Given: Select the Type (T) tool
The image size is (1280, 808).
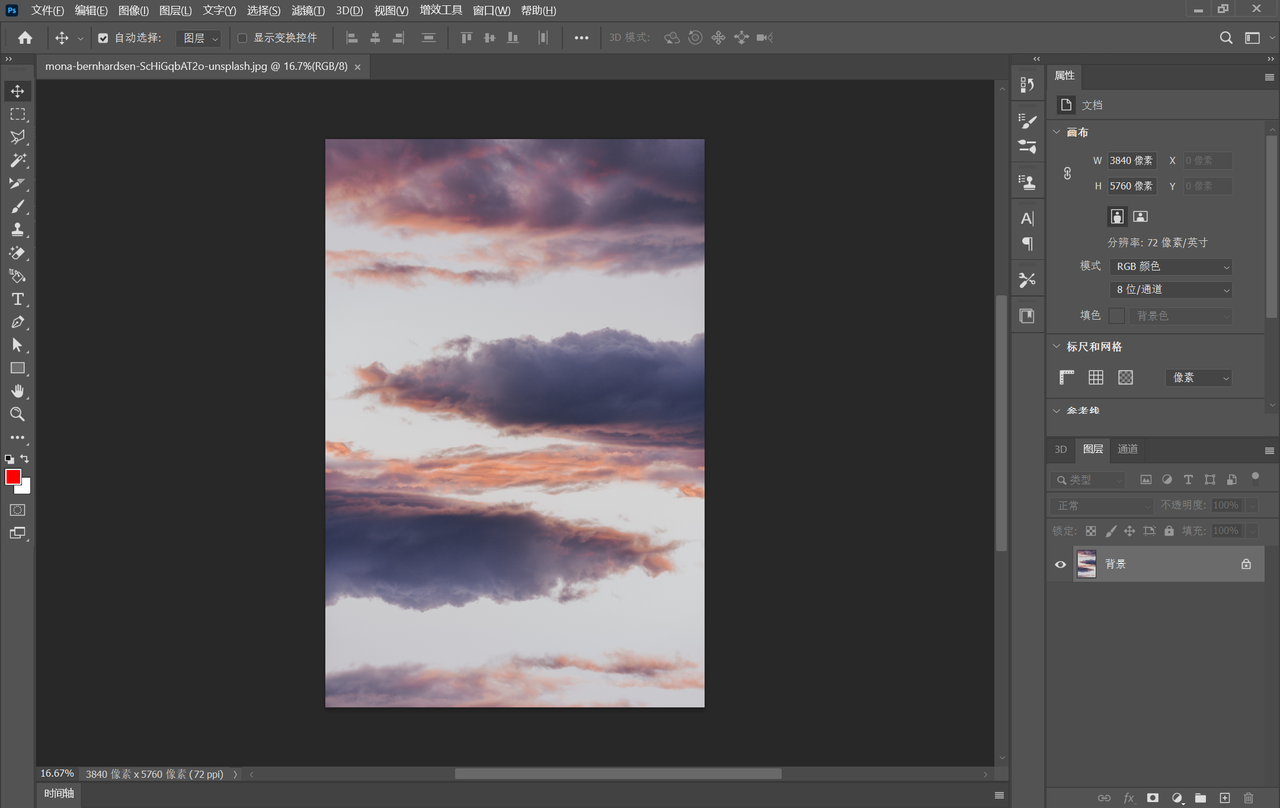Looking at the screenshot, I should coord(17,299).
